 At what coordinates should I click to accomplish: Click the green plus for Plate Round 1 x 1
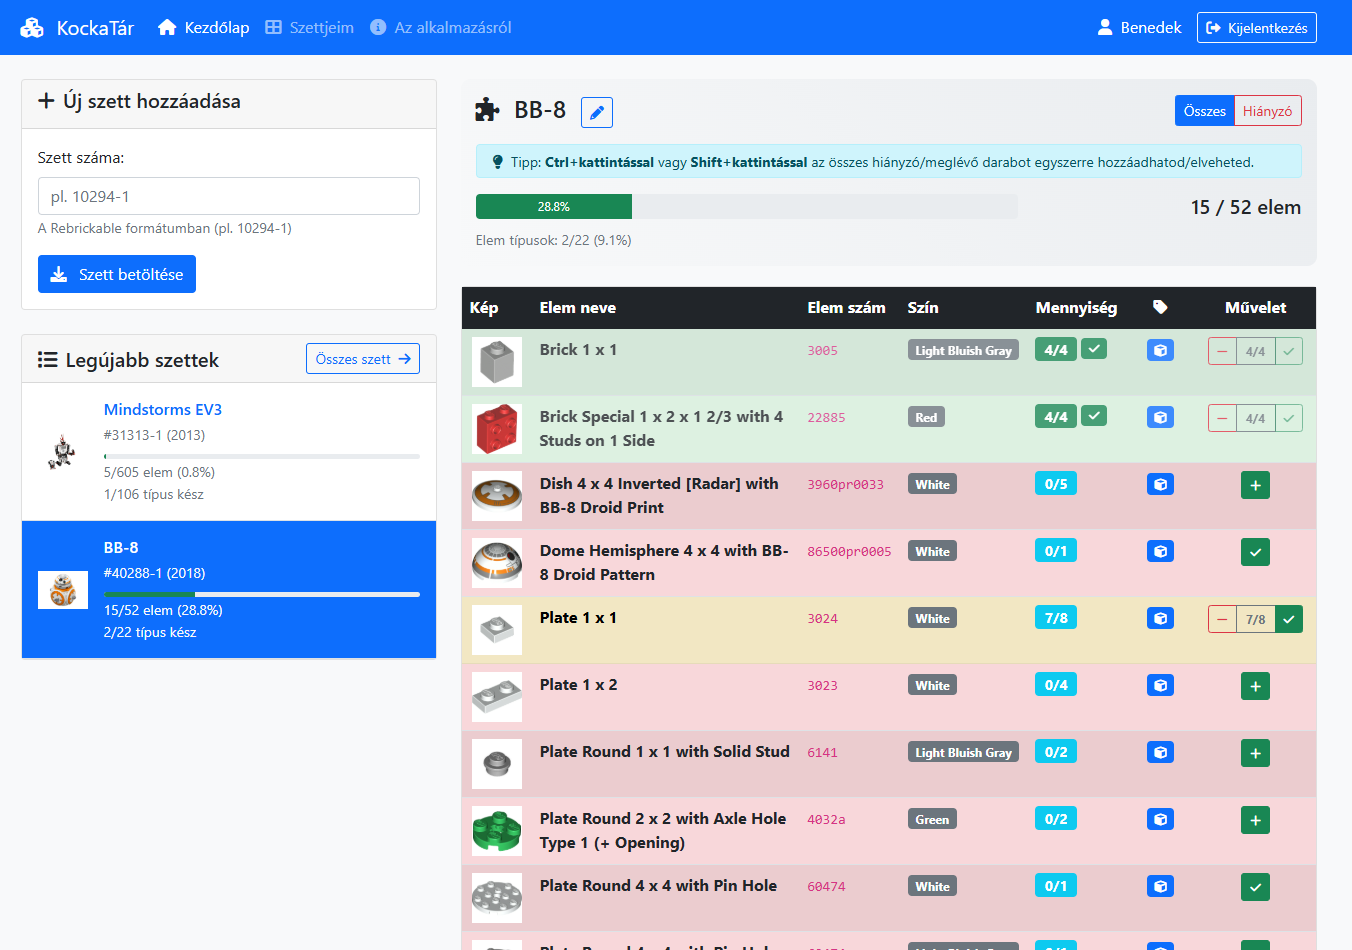pyautogui.click(x=1255, y=753)
